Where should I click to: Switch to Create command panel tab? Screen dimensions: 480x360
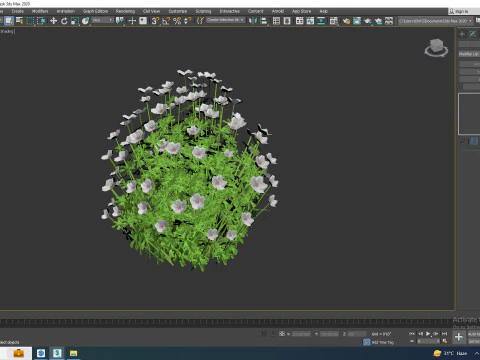coord(462,34)
